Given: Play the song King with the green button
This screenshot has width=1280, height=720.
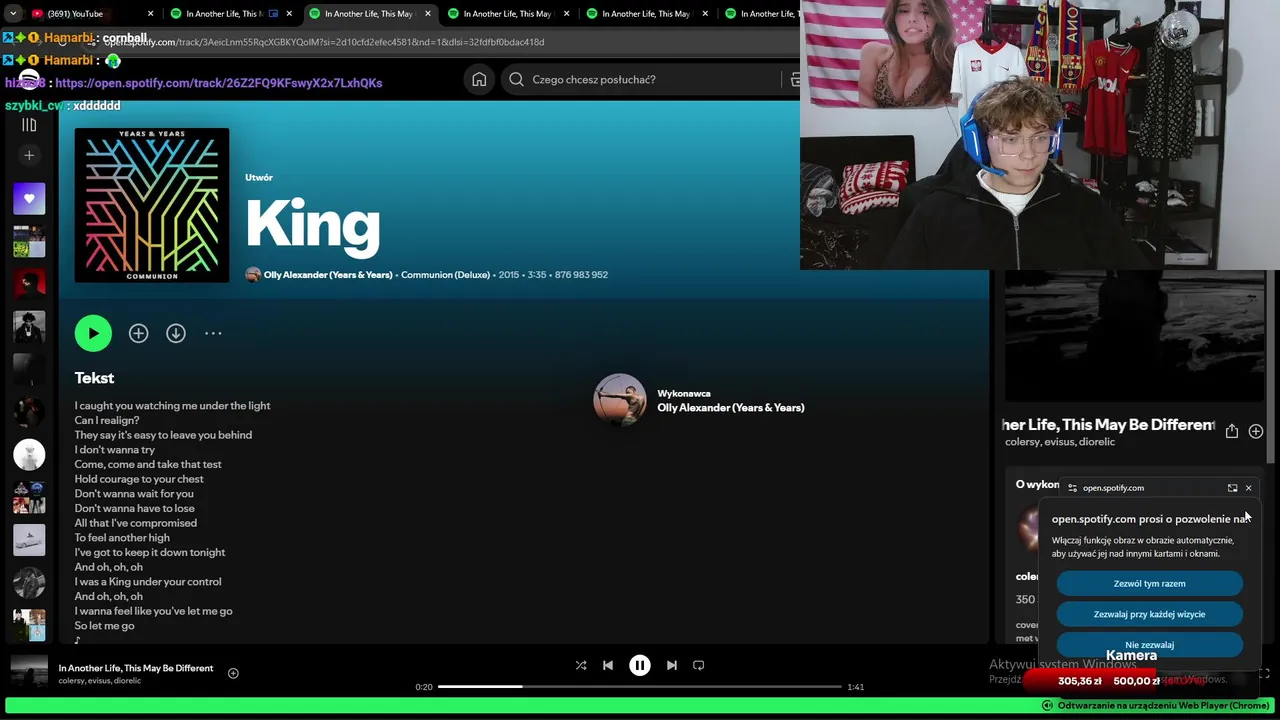Looking at the screenshot, I should (x=93, y=333).
